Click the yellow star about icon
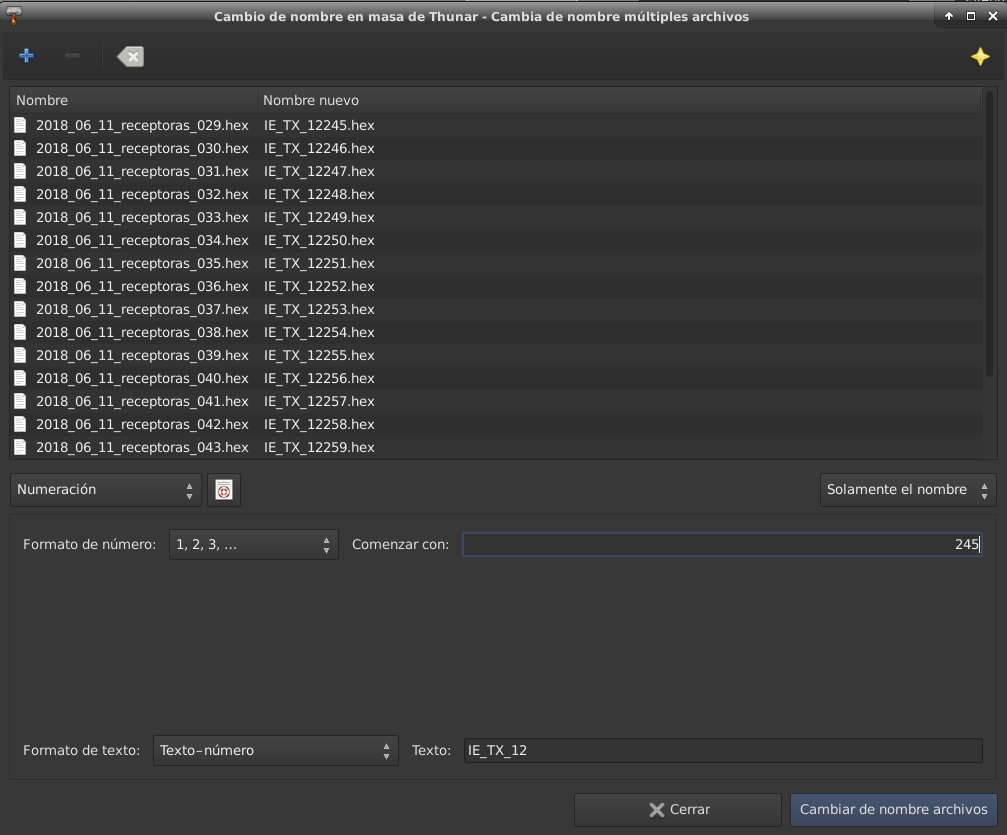Viewport: 1007px width, 835px height. coord(980,57)
